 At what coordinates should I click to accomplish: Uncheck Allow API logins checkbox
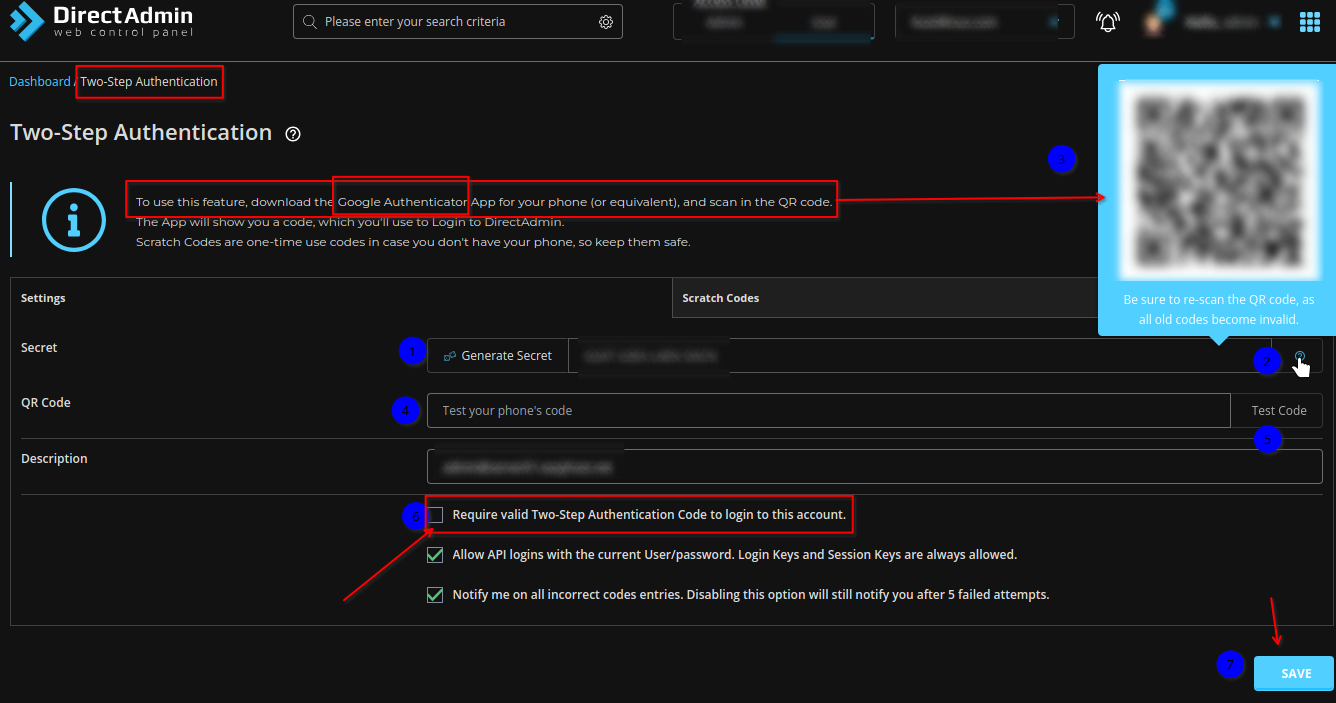(436, 555)
